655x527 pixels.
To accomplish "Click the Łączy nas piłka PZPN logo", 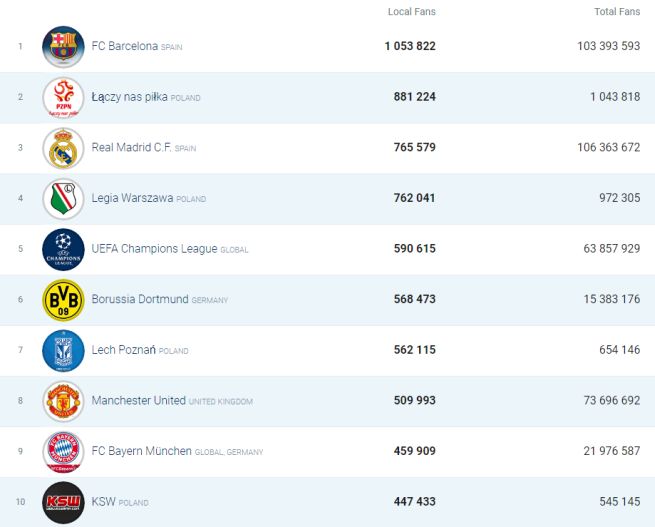I will 63,98.
